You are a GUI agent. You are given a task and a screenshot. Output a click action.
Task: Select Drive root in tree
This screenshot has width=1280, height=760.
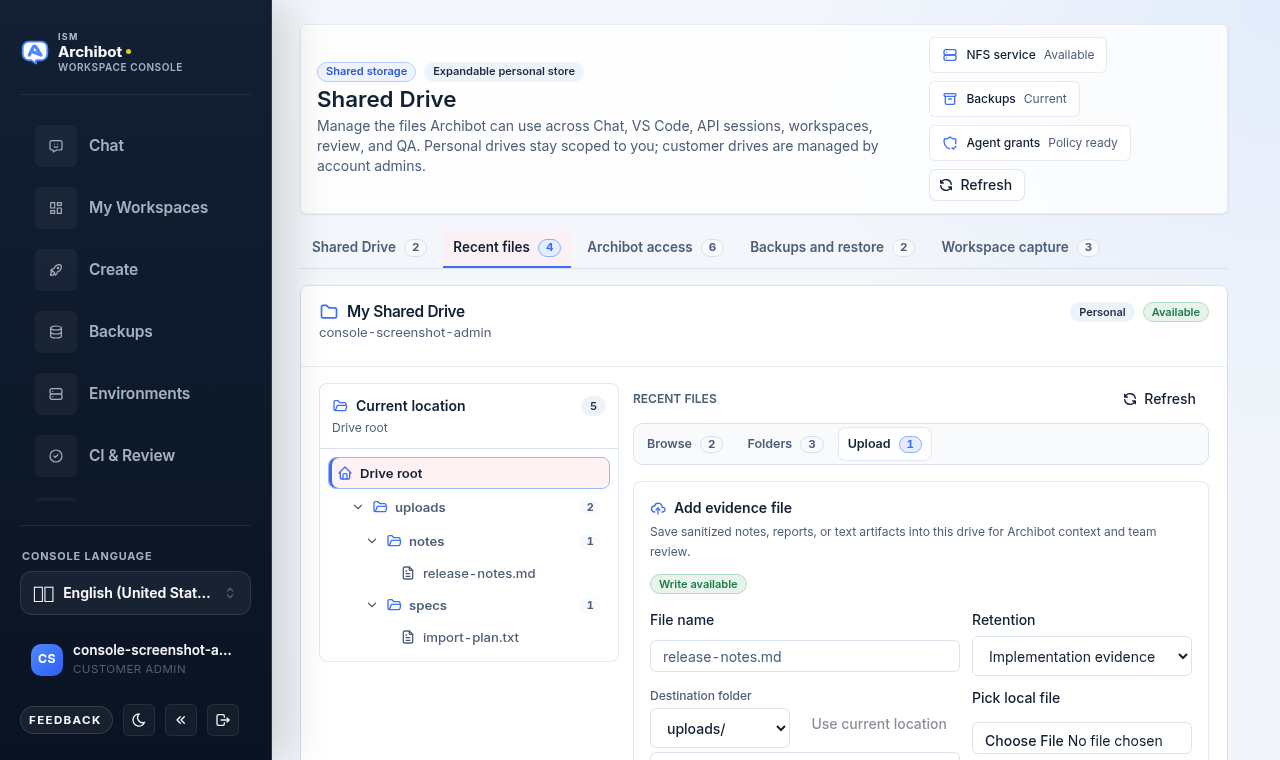point(469,473)
